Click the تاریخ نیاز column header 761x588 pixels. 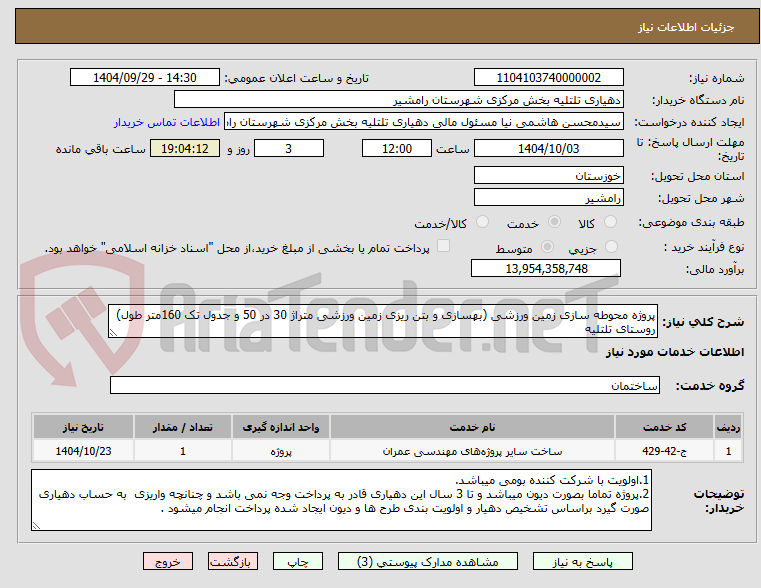[x=83, y=427]
